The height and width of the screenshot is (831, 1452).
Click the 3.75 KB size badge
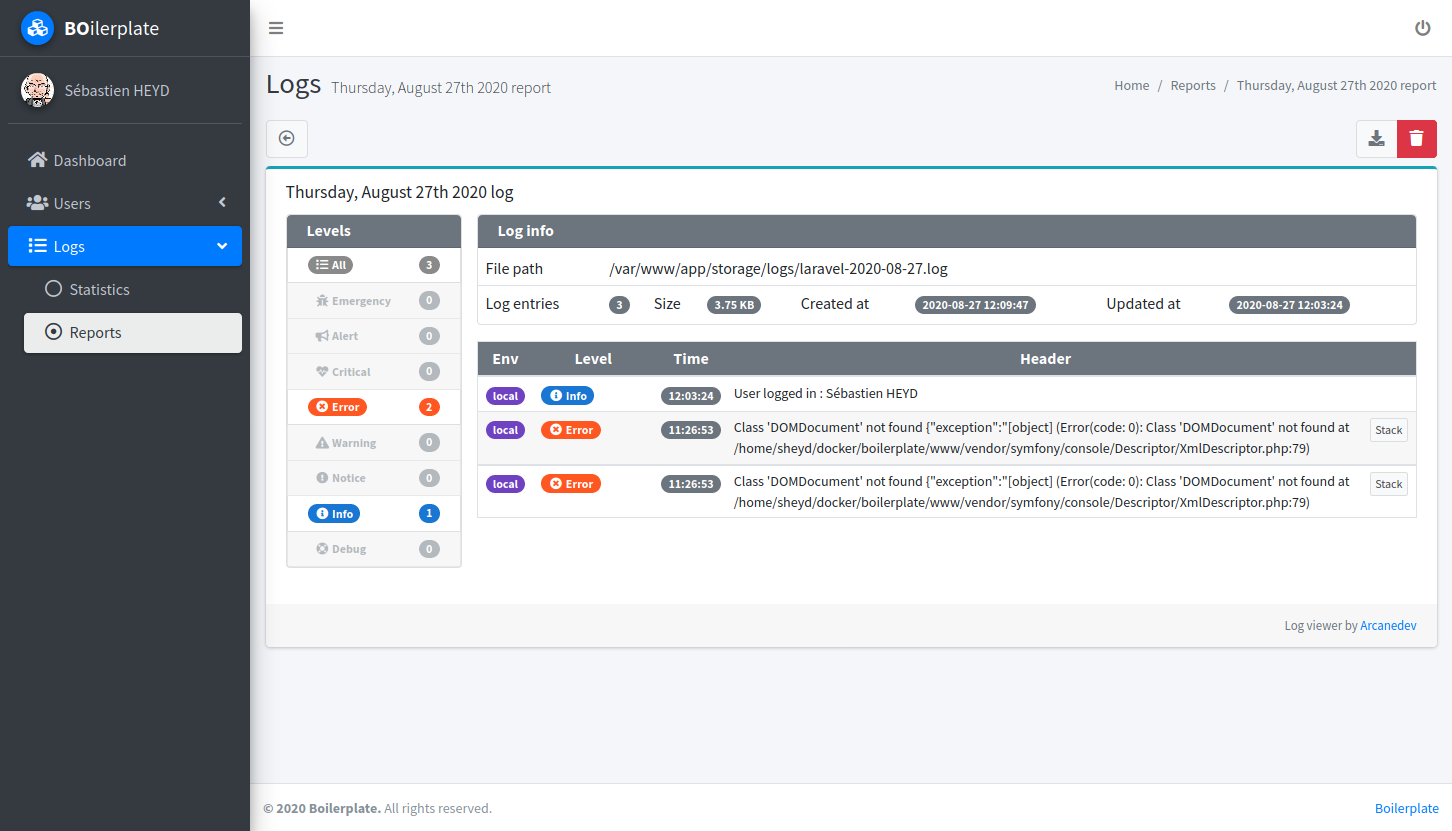(x=734, y=304)
